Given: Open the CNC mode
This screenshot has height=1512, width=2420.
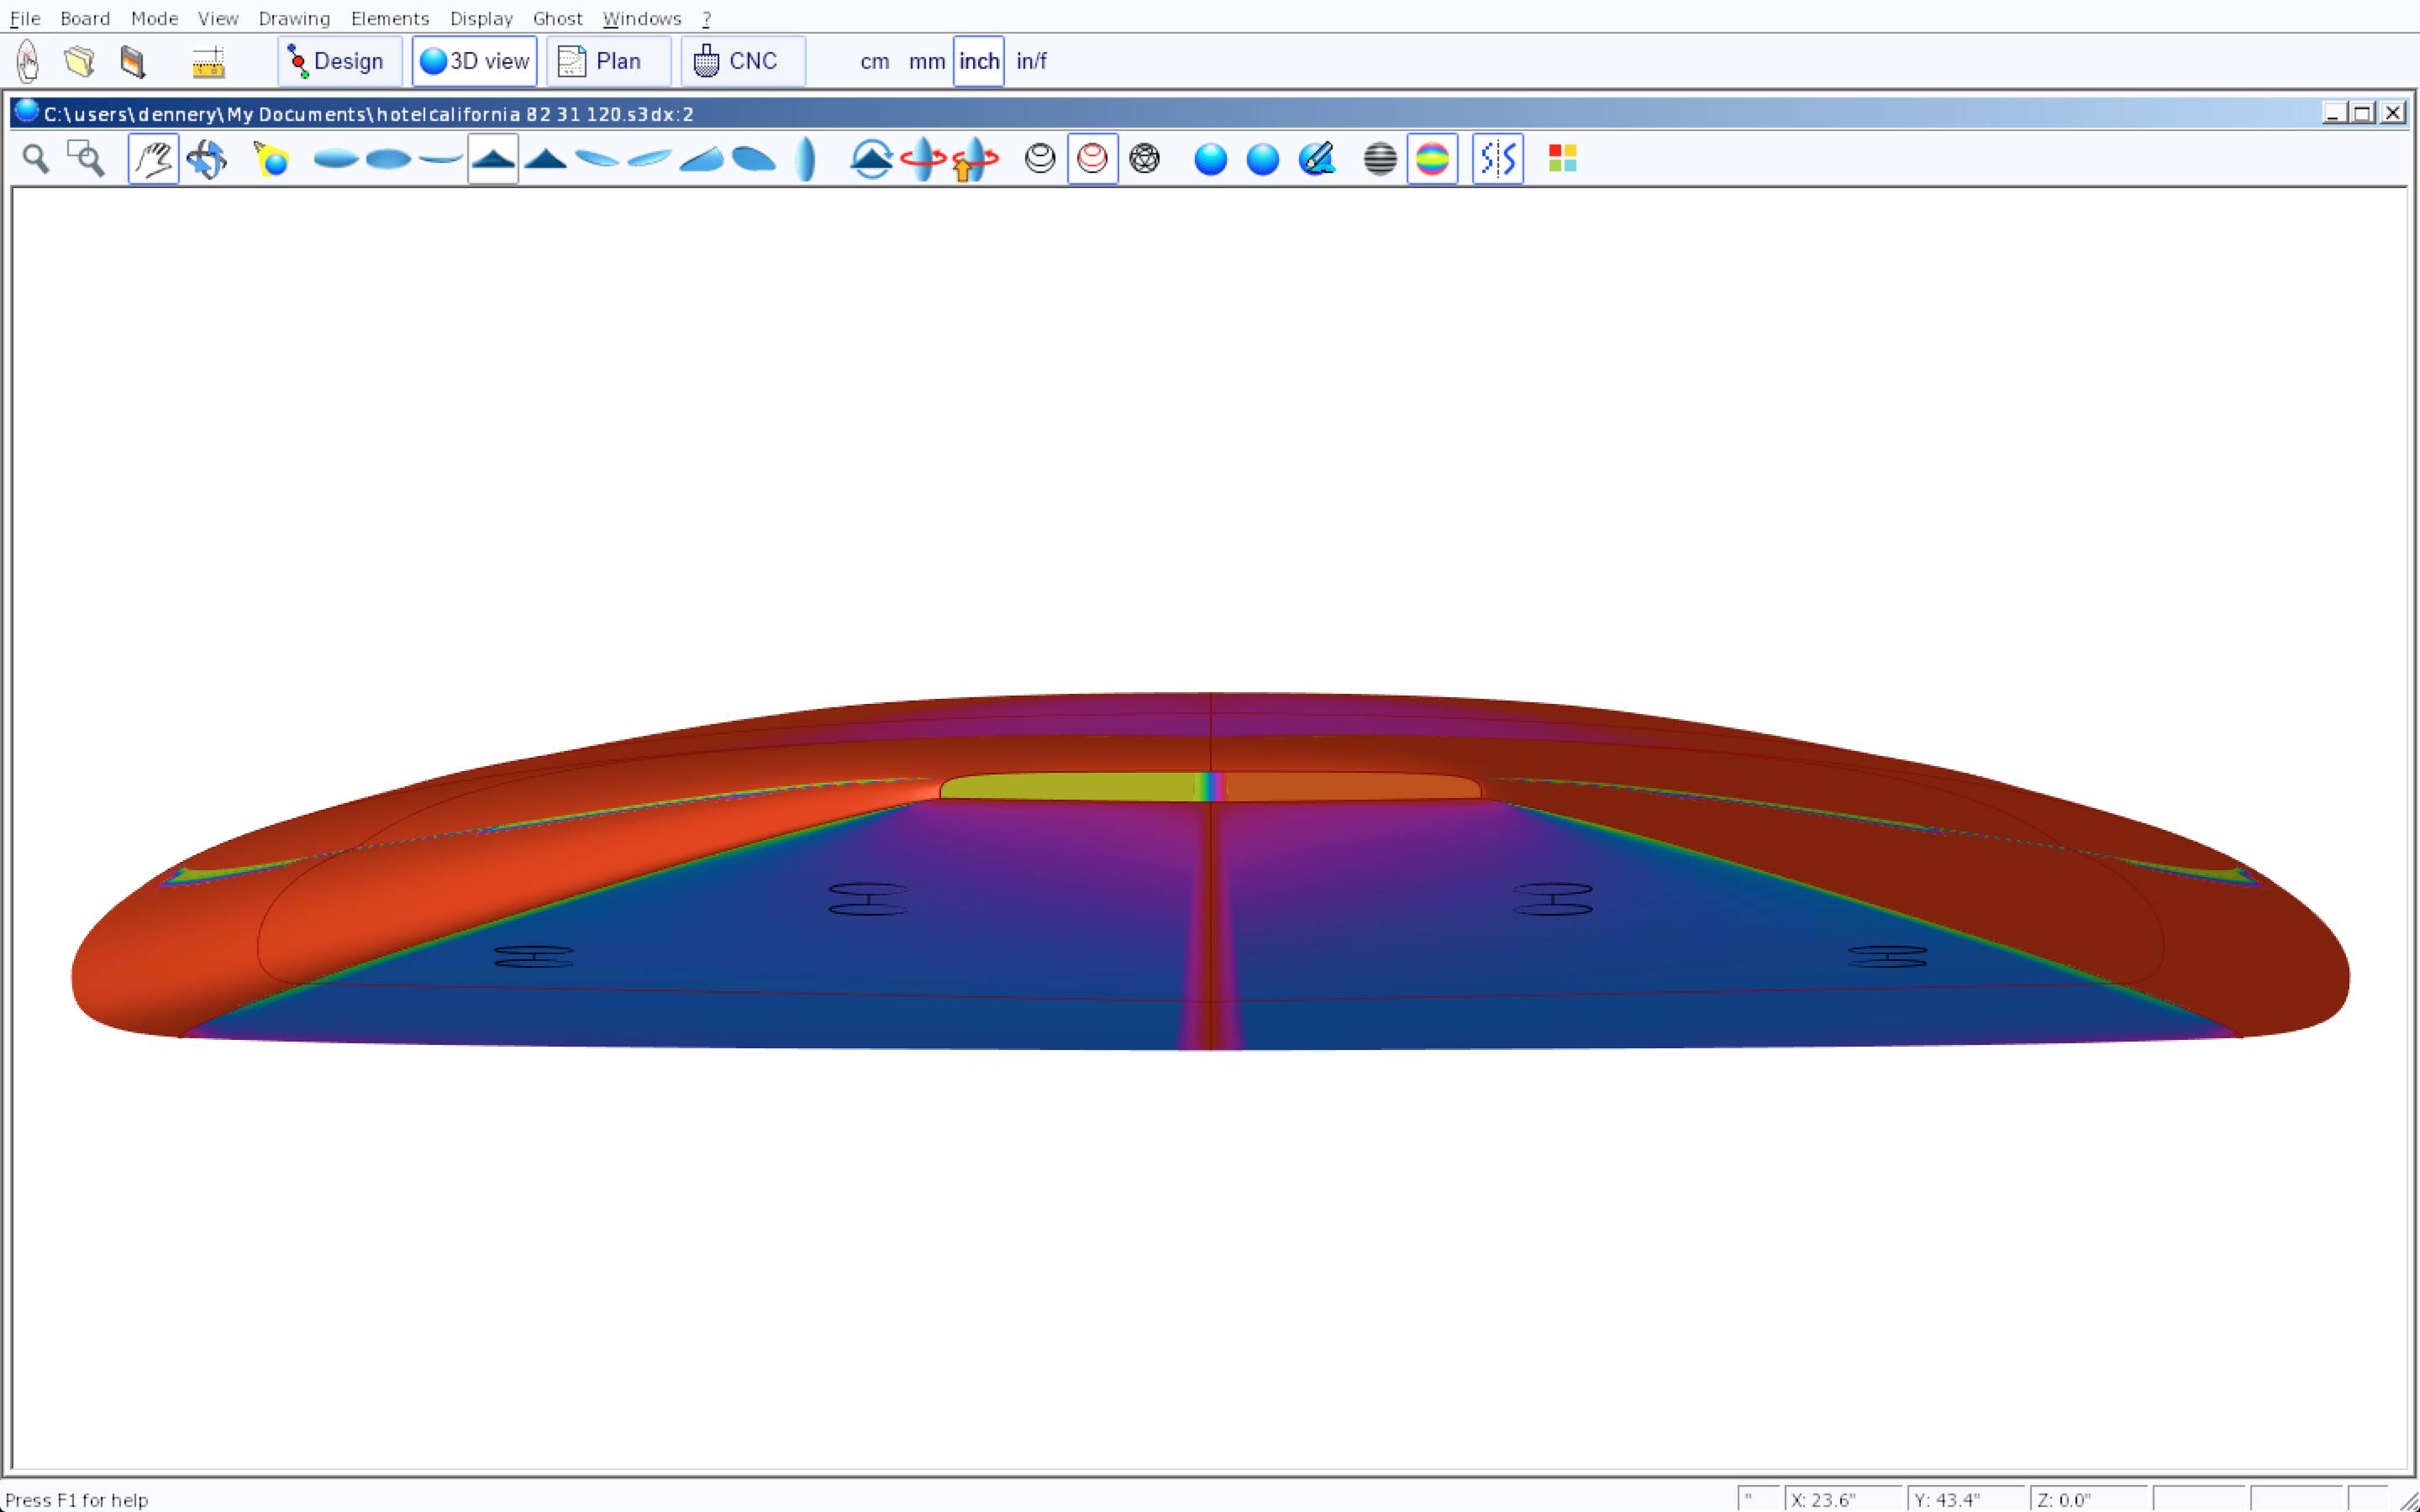Looking at the screenshot, I should (x=742, y=61).
